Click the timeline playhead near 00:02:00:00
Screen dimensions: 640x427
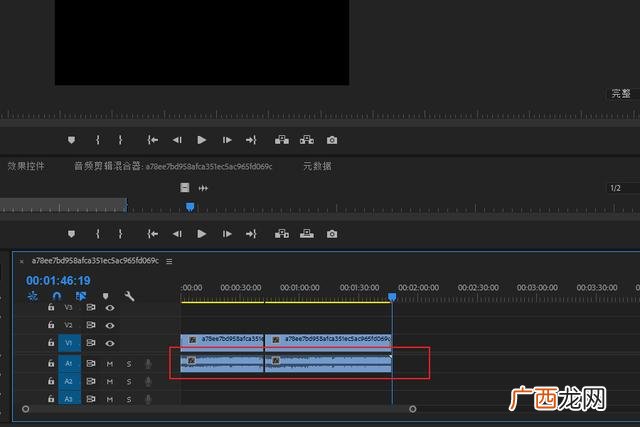pyautogui.click(x=392, y=297)
